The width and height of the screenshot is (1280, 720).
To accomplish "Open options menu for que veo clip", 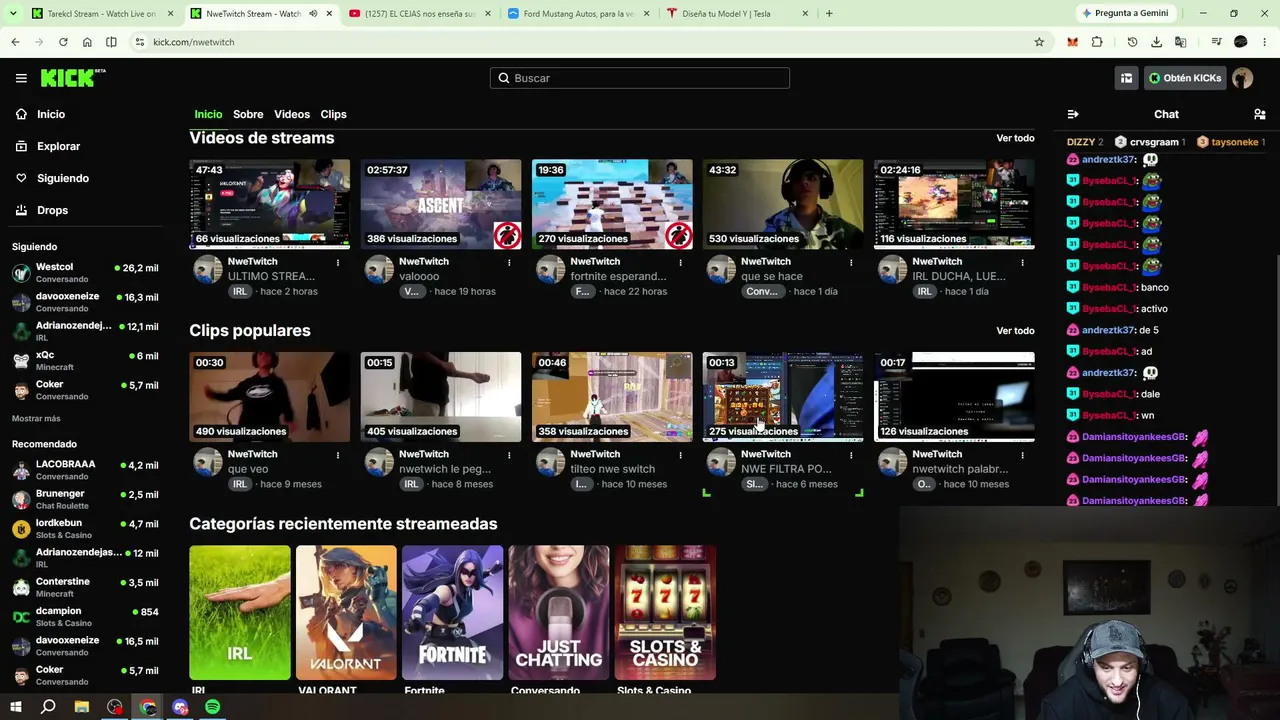I will [x=338, y=455].
